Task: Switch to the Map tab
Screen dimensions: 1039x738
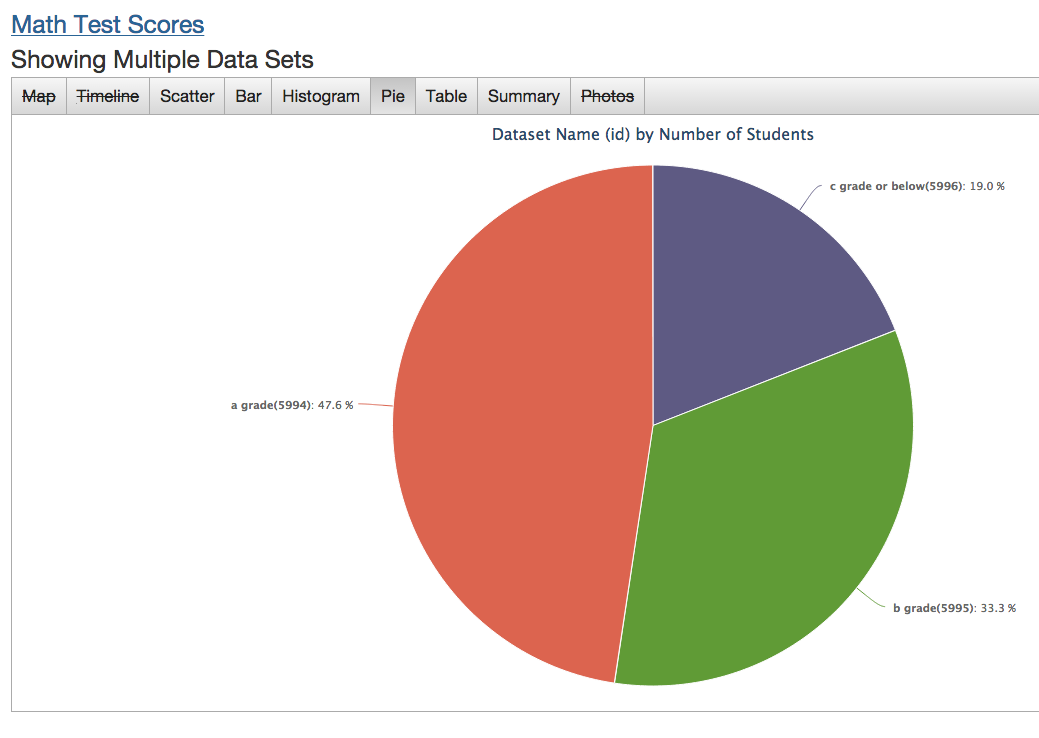Action: point(39,96)
